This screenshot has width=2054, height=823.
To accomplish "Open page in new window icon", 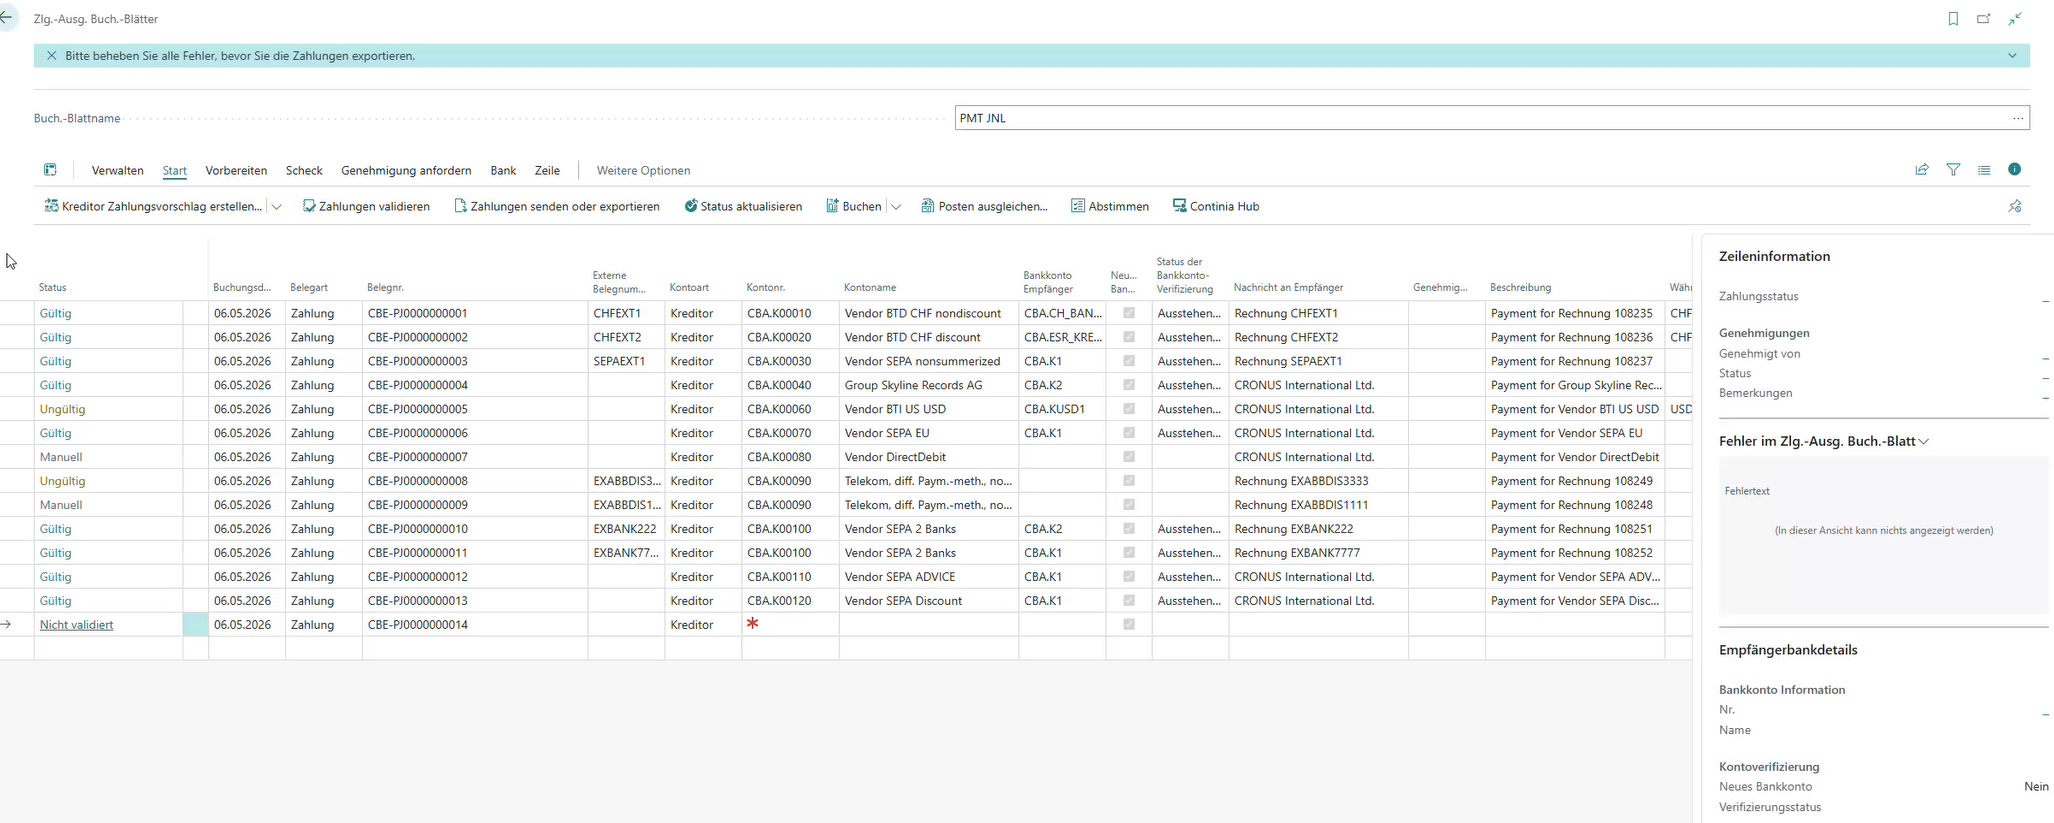I will tap(1984, 18).
